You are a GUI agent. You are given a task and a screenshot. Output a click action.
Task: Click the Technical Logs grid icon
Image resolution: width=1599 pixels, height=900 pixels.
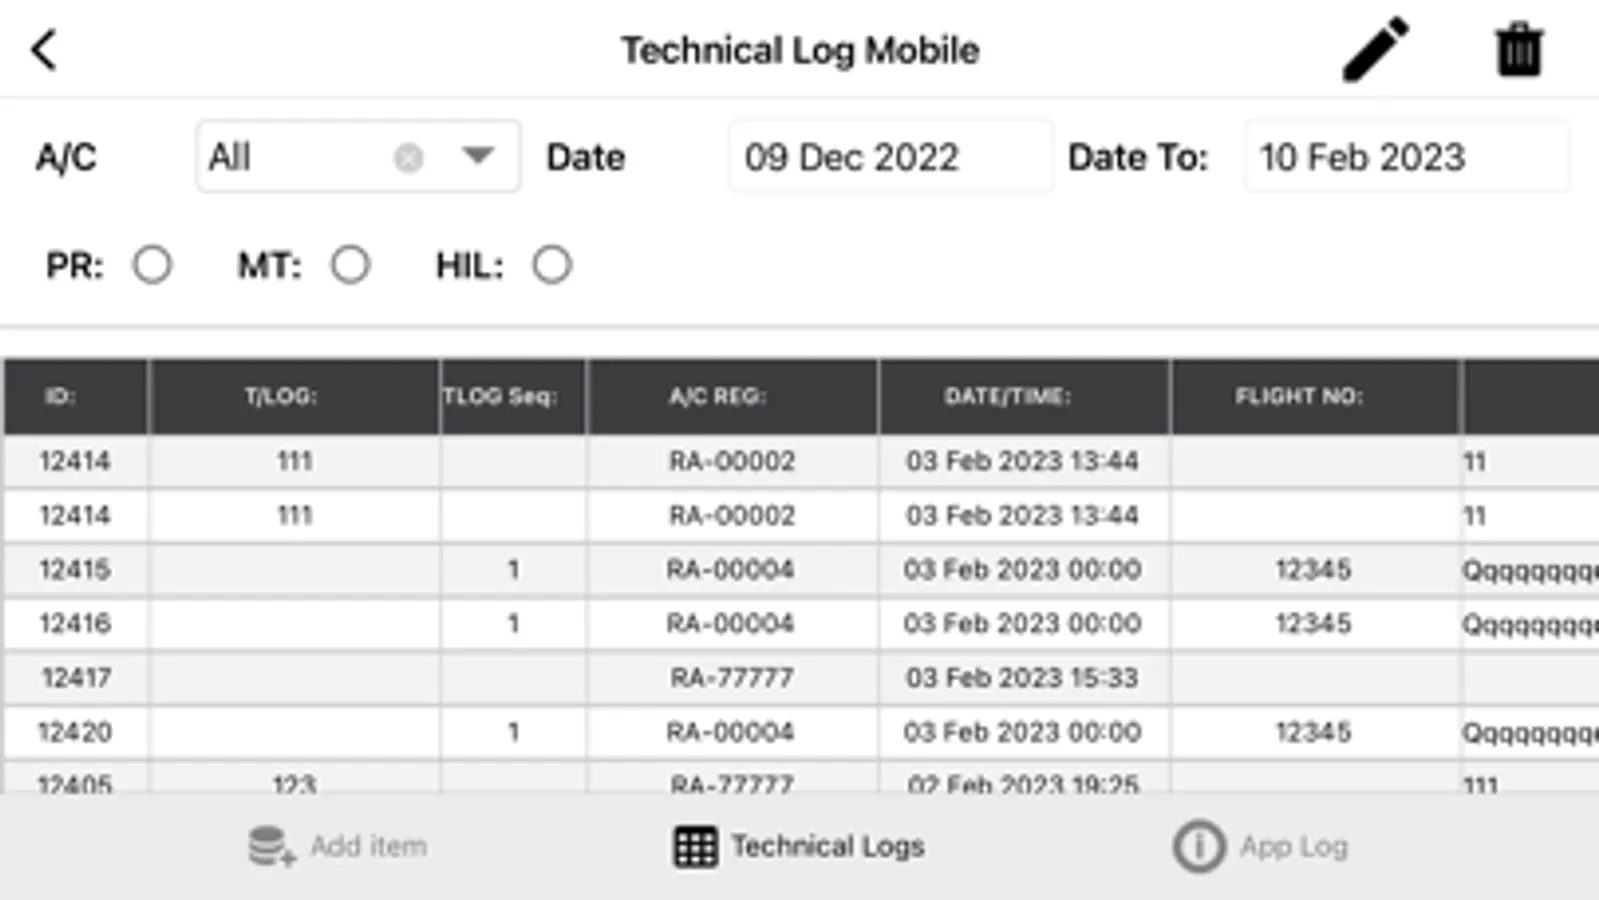pyautogui.click(x=695, y=847)
